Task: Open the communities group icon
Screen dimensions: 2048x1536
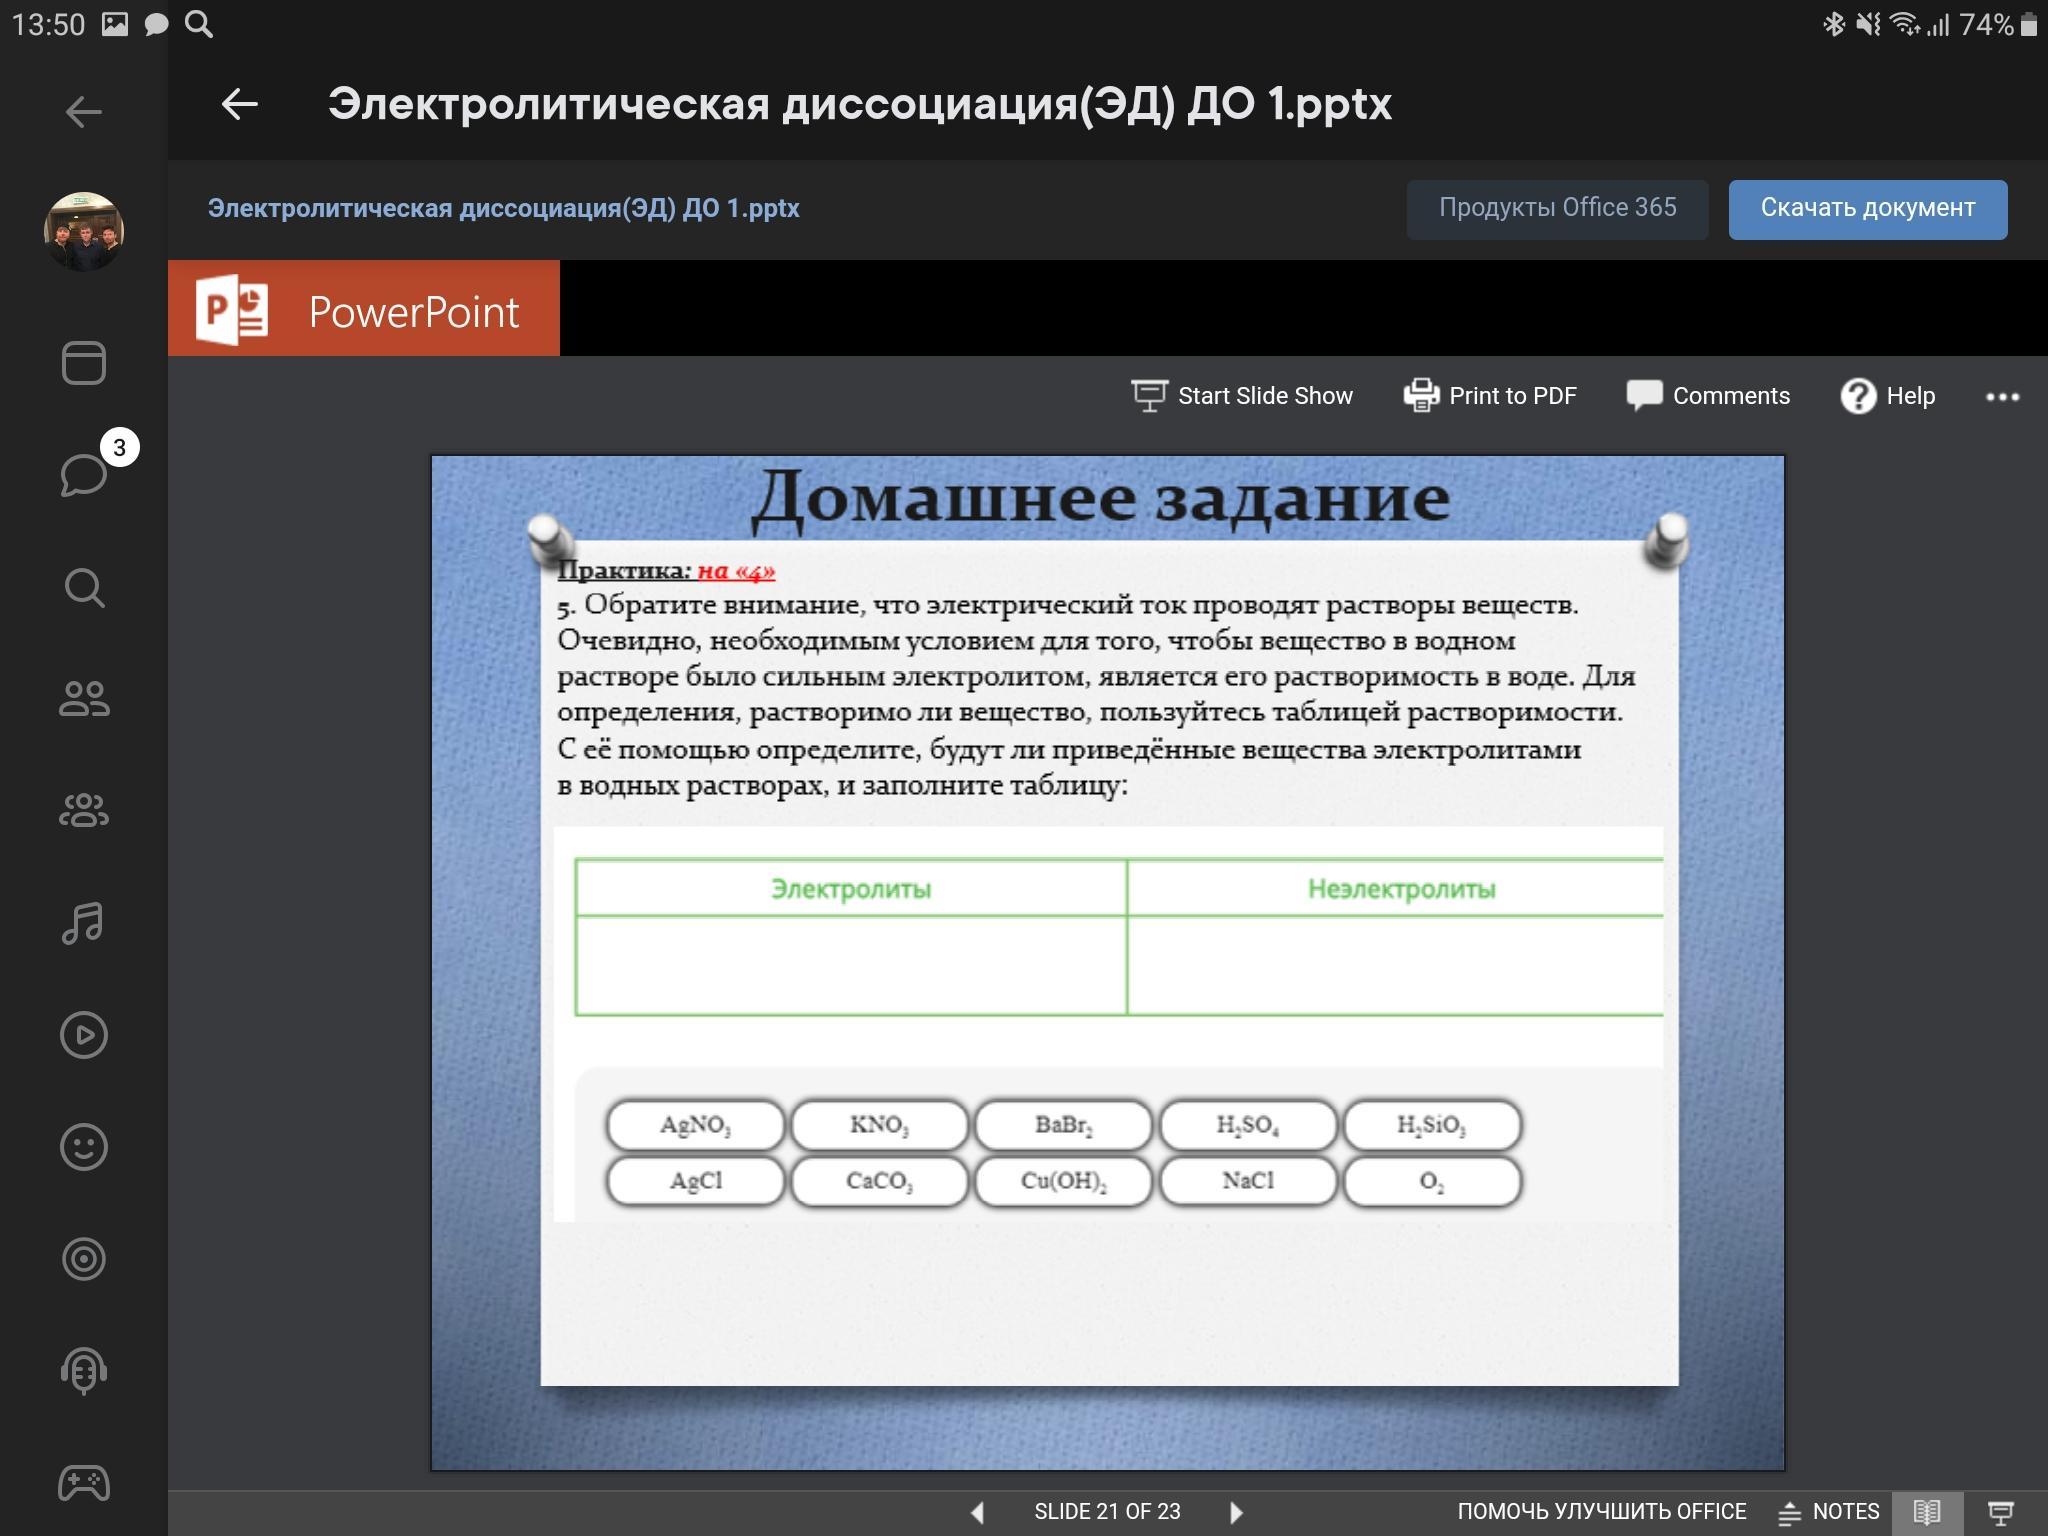Action: click(x=84, y=810)
